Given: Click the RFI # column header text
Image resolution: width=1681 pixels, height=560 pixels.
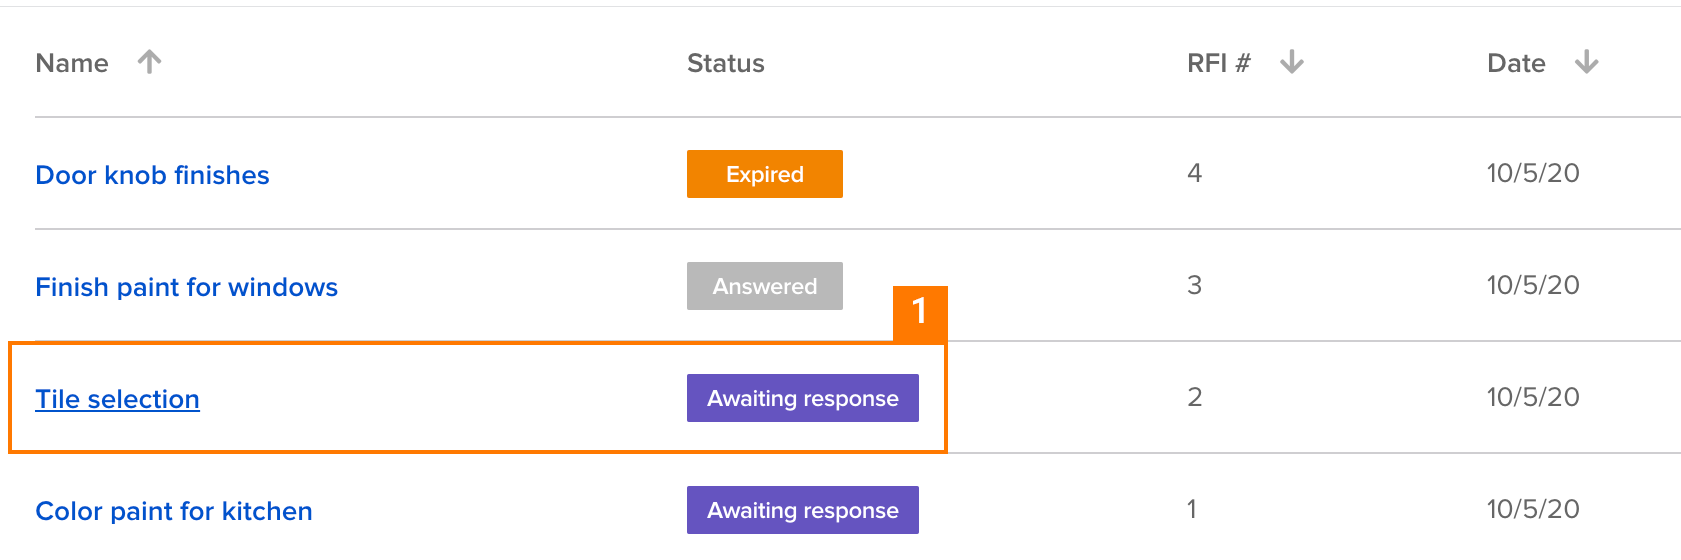Looking at the screenshot, I should coord(1218,63).
